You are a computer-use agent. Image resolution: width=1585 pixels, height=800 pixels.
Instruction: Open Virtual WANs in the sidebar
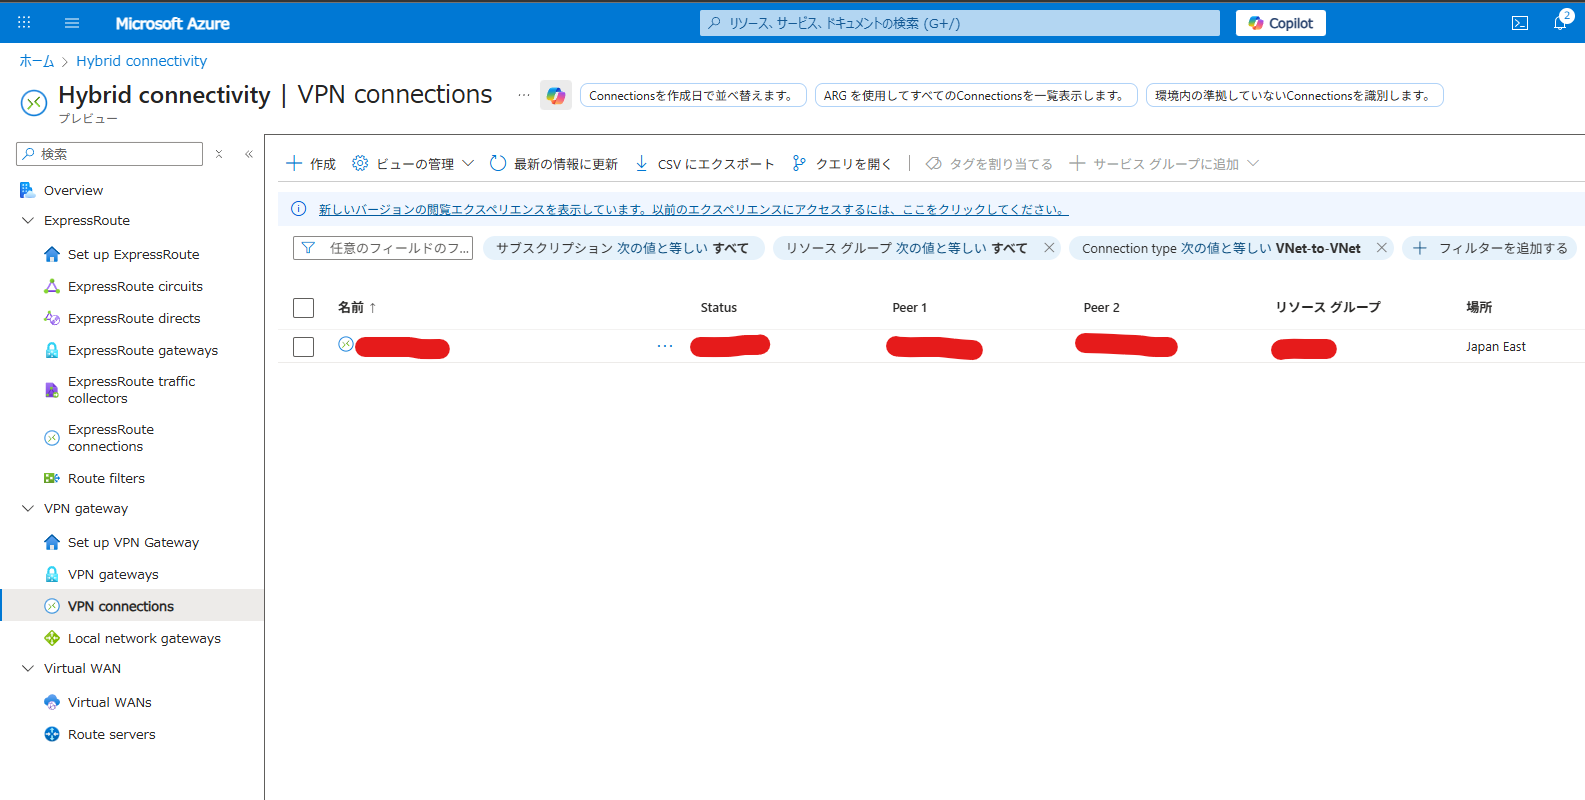(110, 702)
